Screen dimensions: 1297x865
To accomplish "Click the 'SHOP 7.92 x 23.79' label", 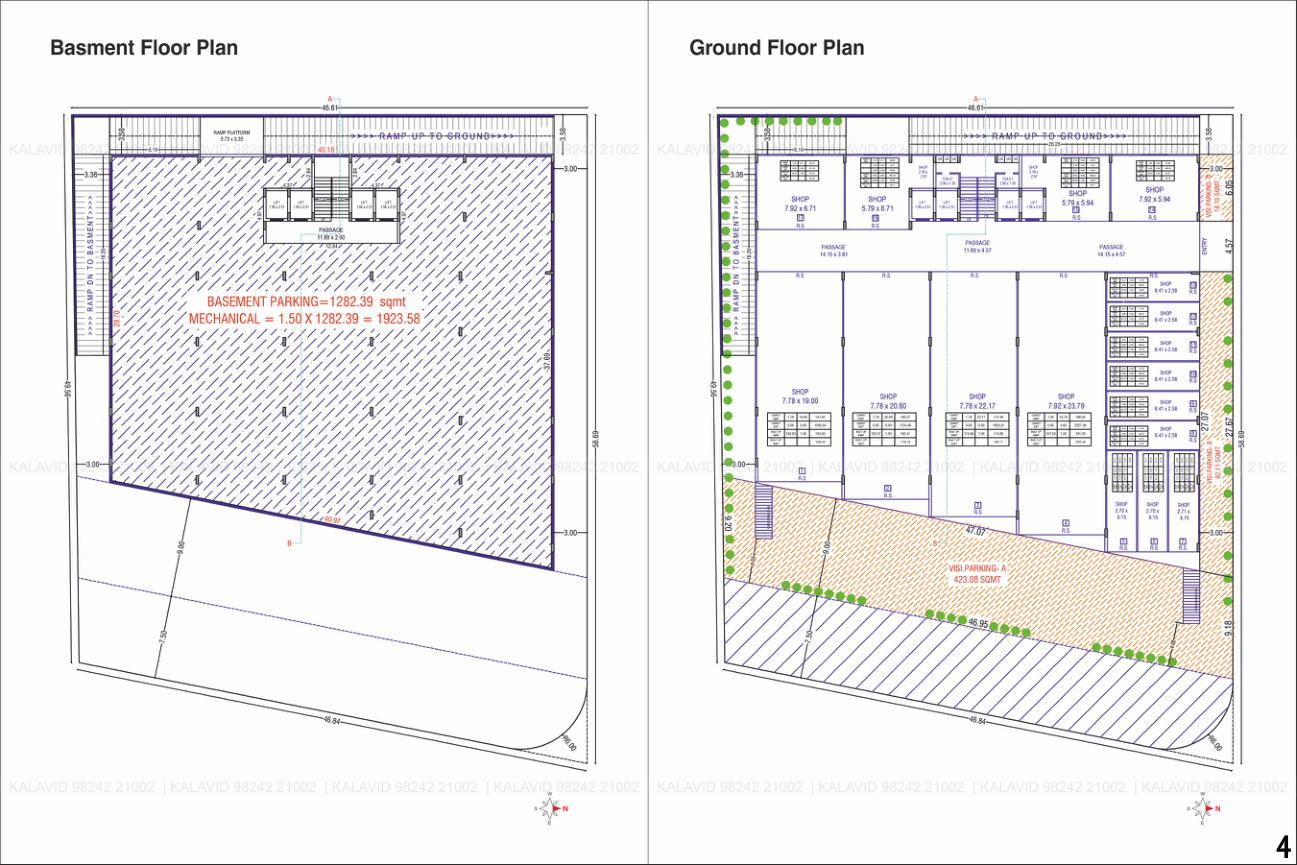I will coord(1066,401).
